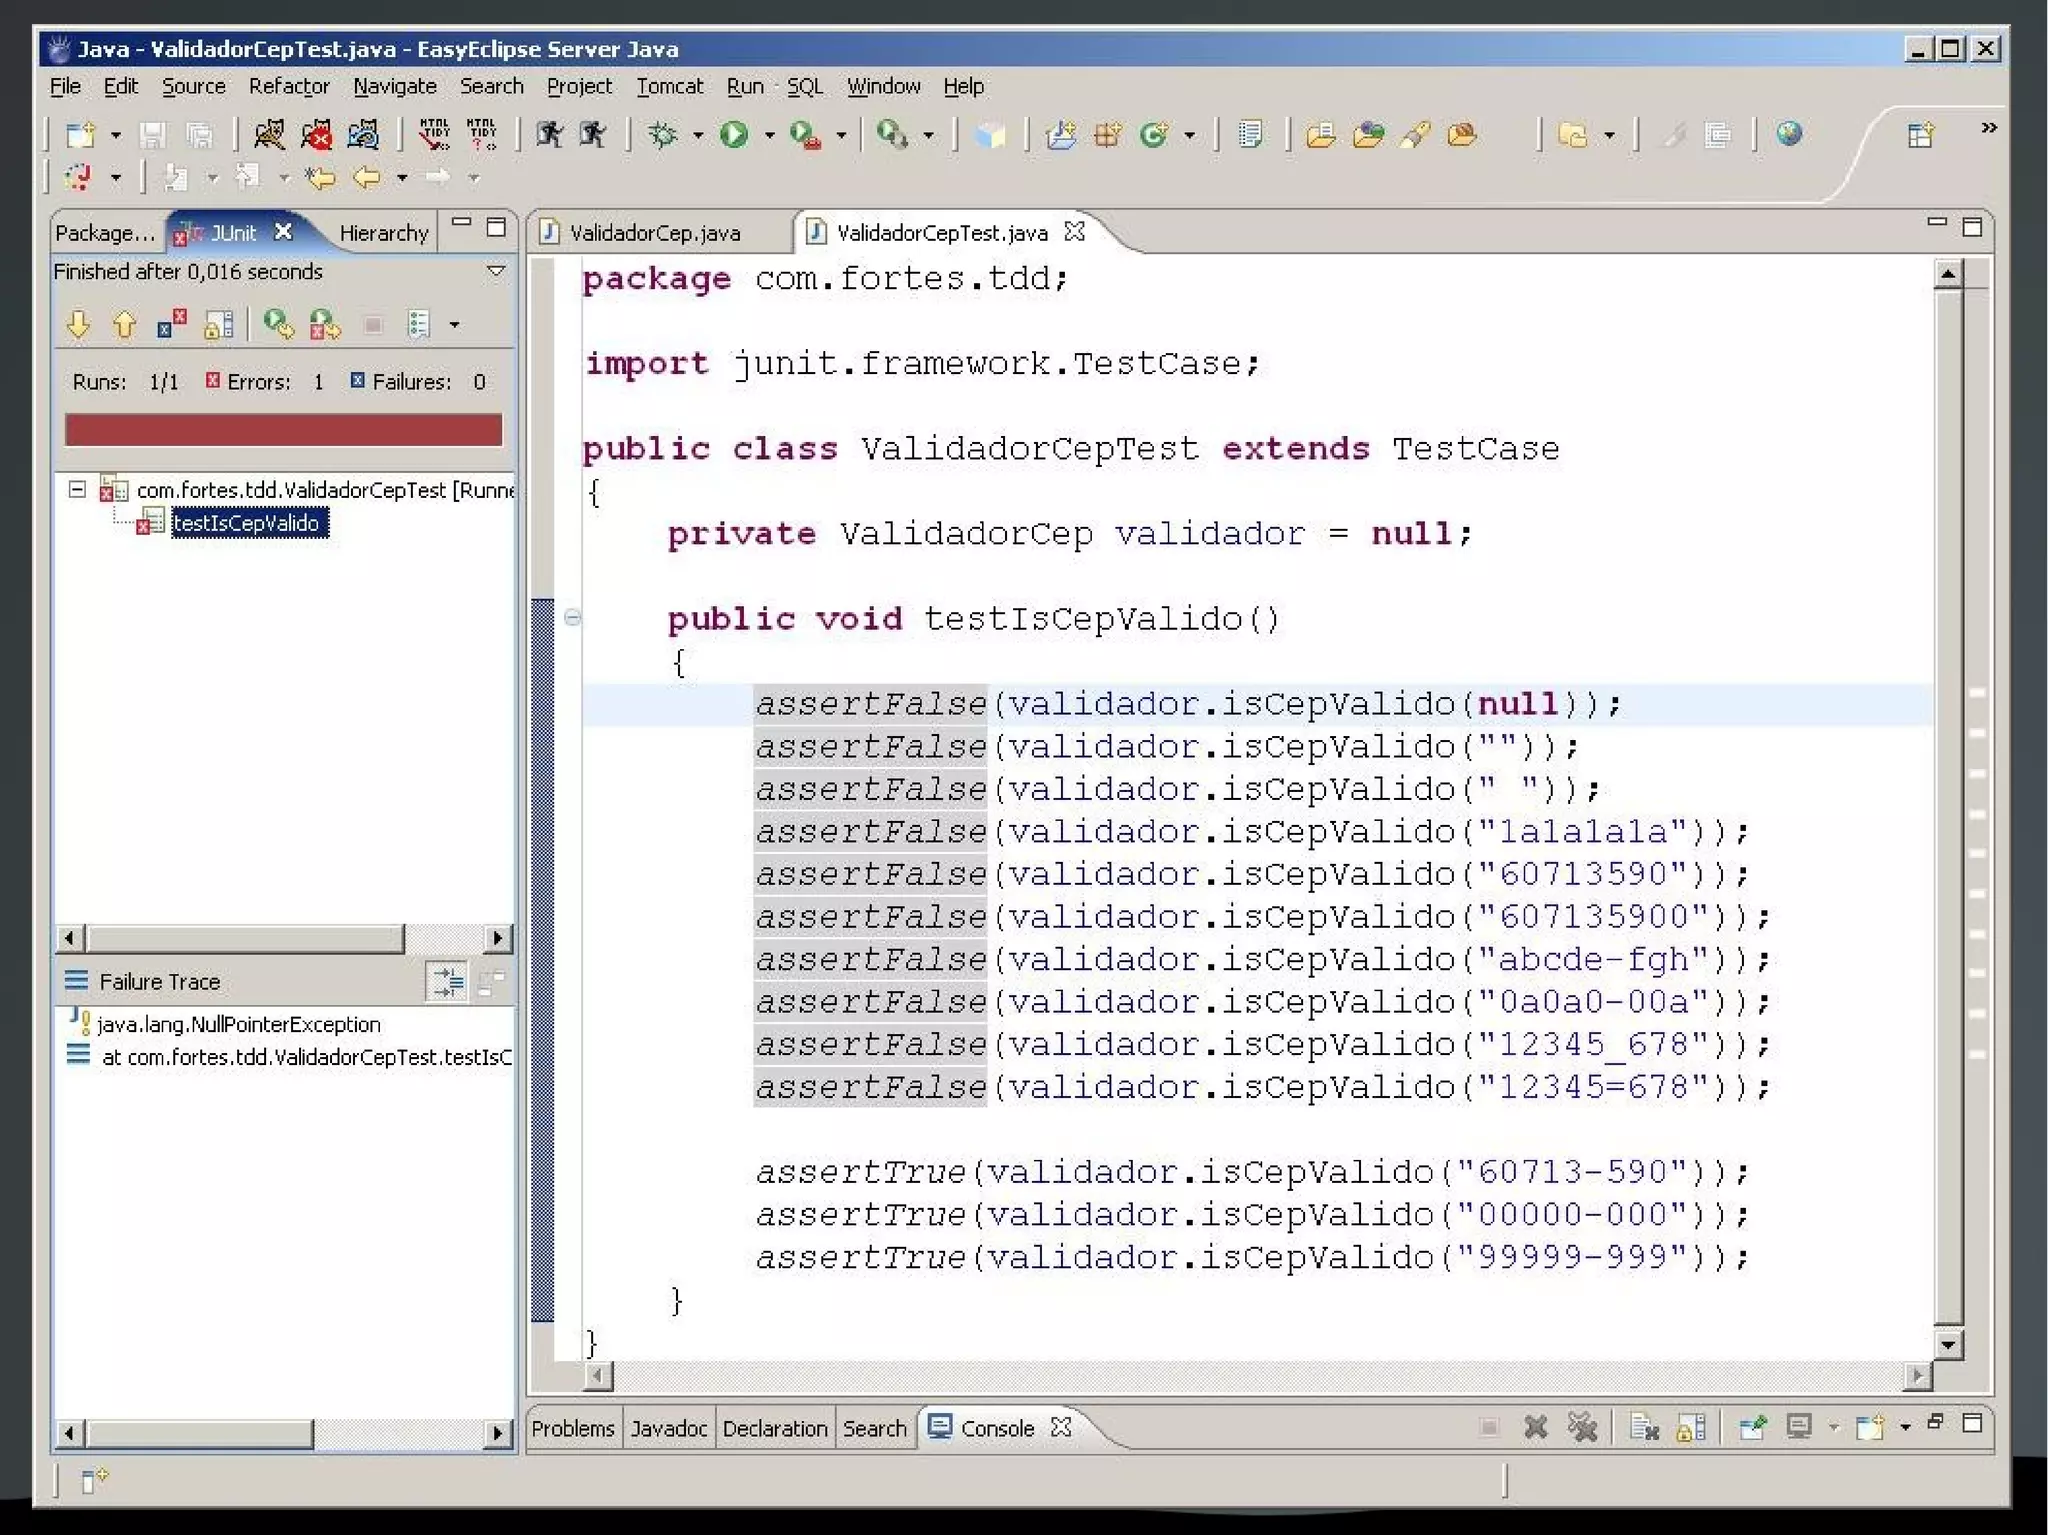Click the red JUnit progress bar

point(283,430)
